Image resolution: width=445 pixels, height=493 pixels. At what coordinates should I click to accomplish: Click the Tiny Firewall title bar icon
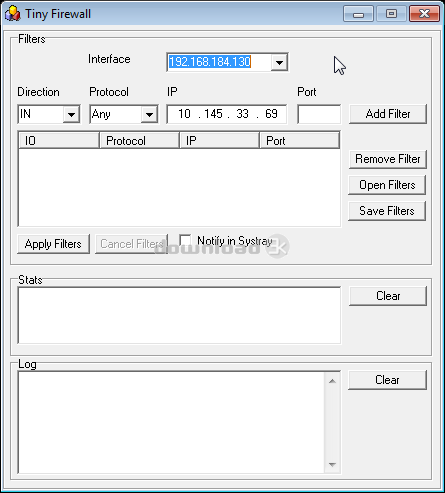pos(13,14)
